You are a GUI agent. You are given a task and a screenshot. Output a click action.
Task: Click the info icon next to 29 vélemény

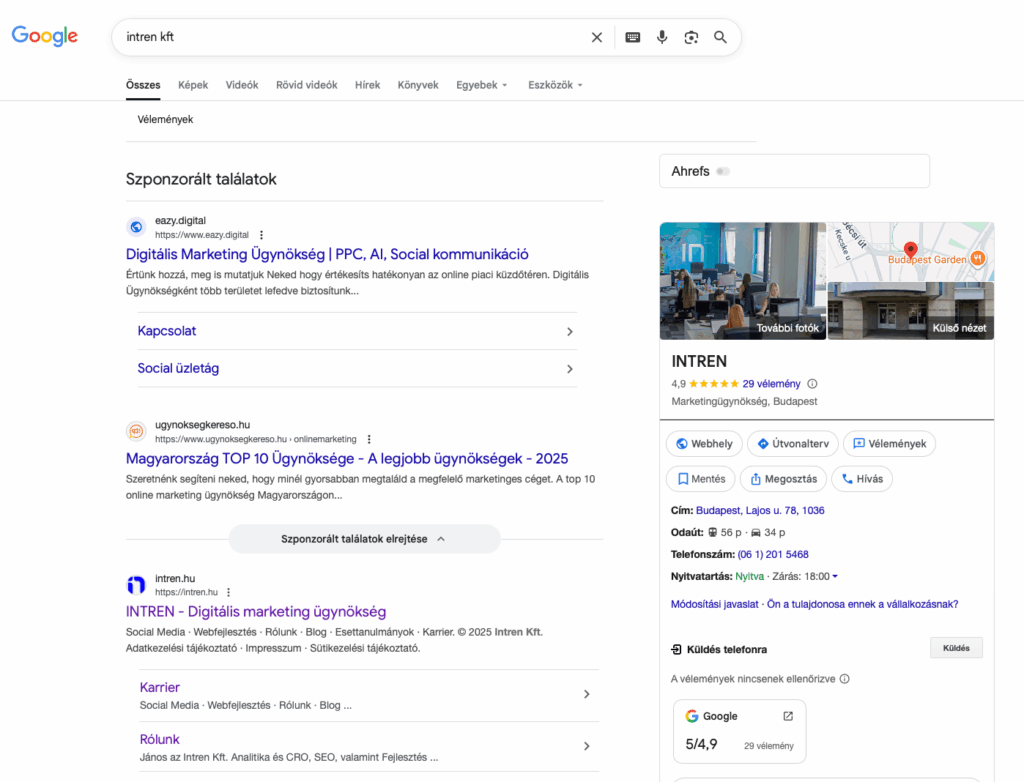812,384
